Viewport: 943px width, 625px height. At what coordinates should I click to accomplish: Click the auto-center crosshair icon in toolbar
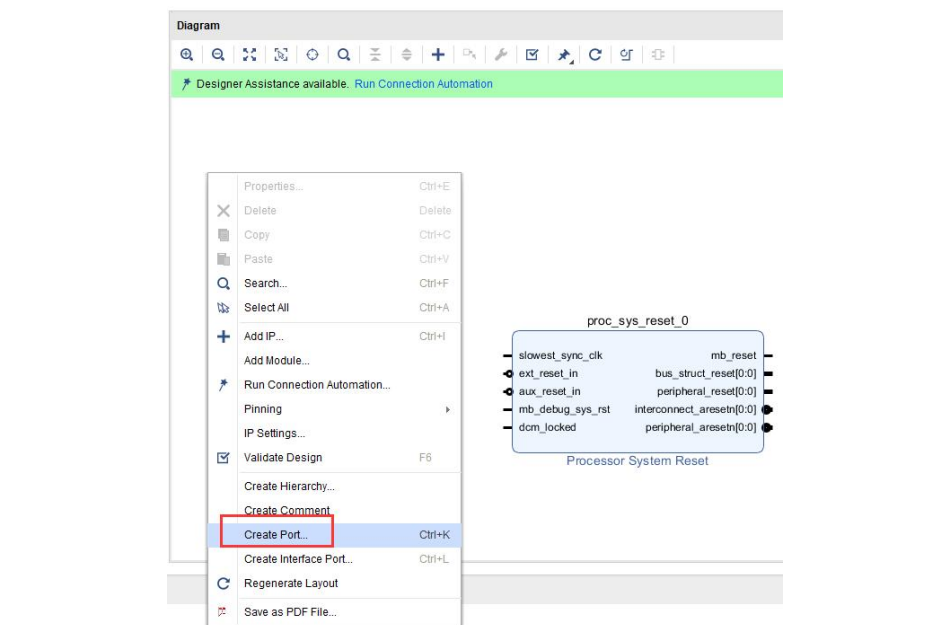[312, 55]
